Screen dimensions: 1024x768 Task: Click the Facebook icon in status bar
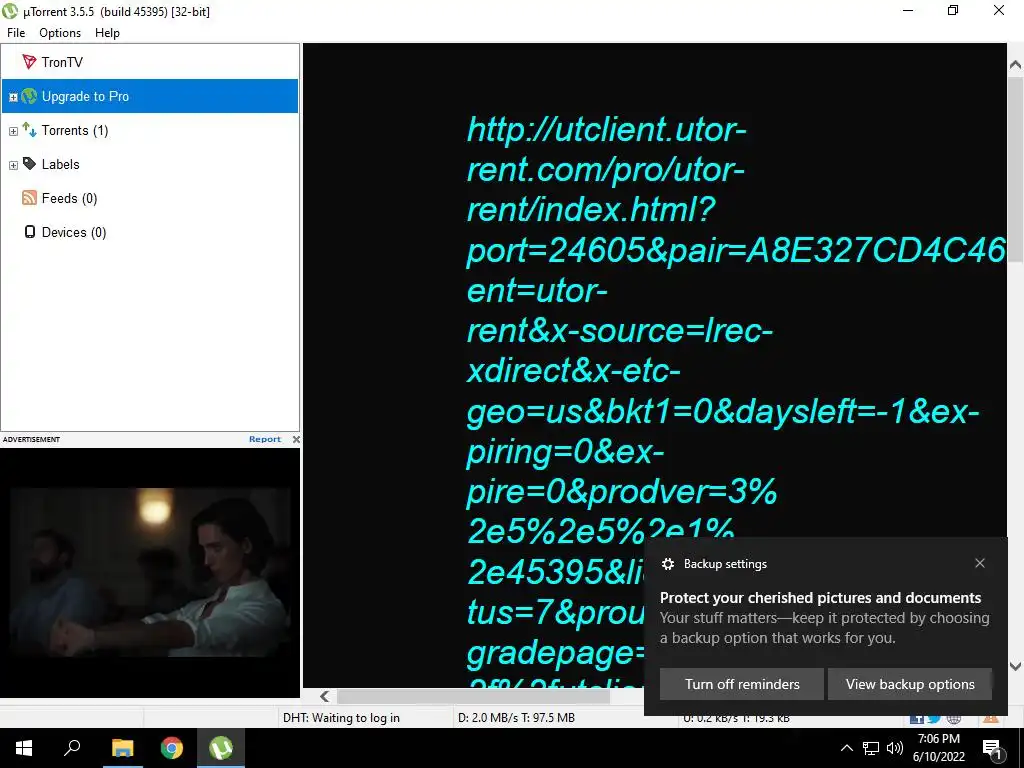tap(916, 718)
